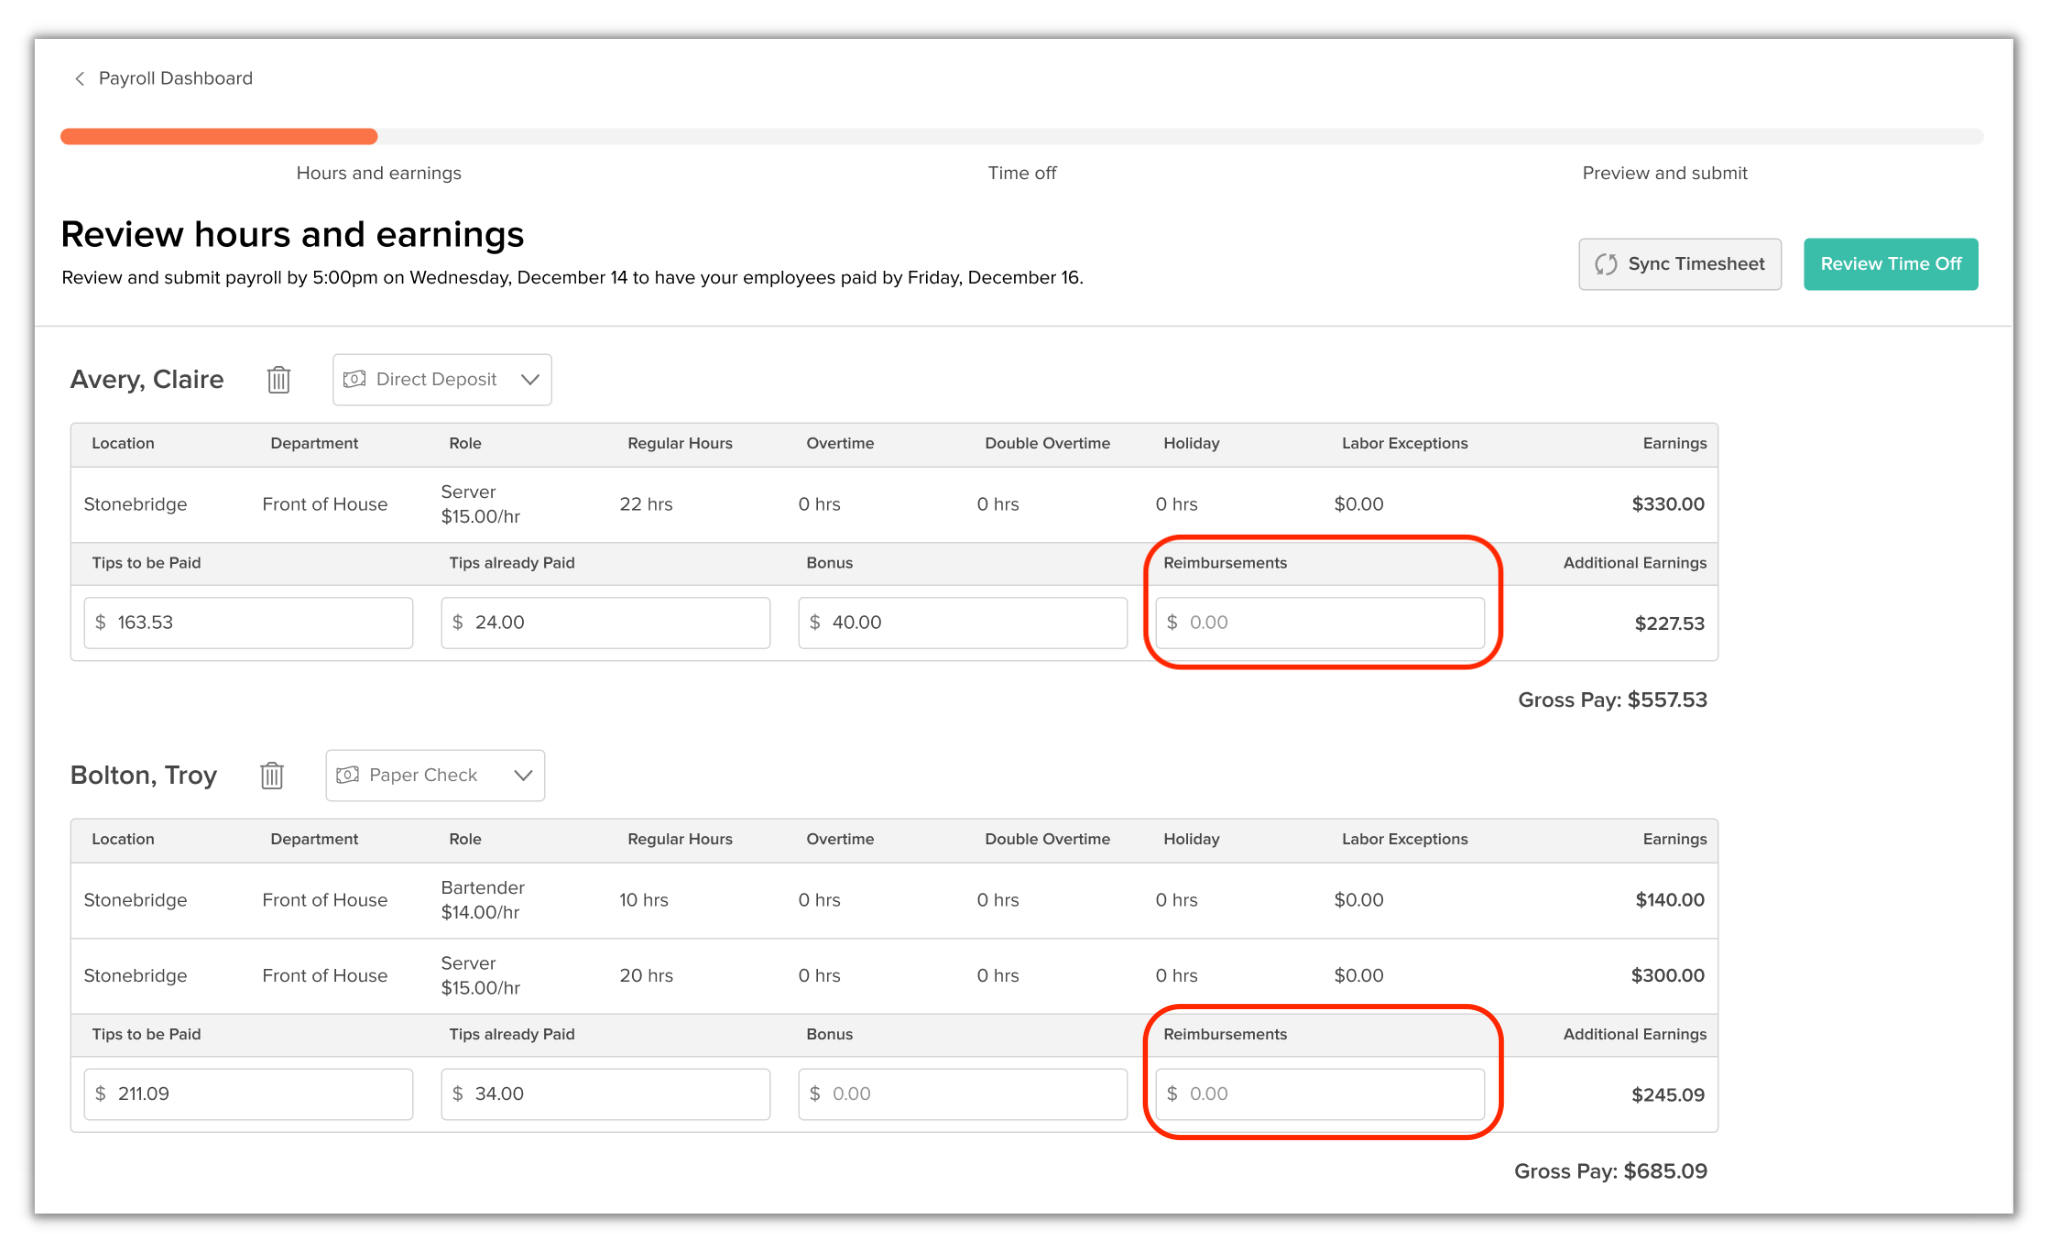Image resolution: width=2048 pixels, height=1251 pixels.
Task: Remove Troy Bolton via the trash icon
Action: tap(272, 776)
